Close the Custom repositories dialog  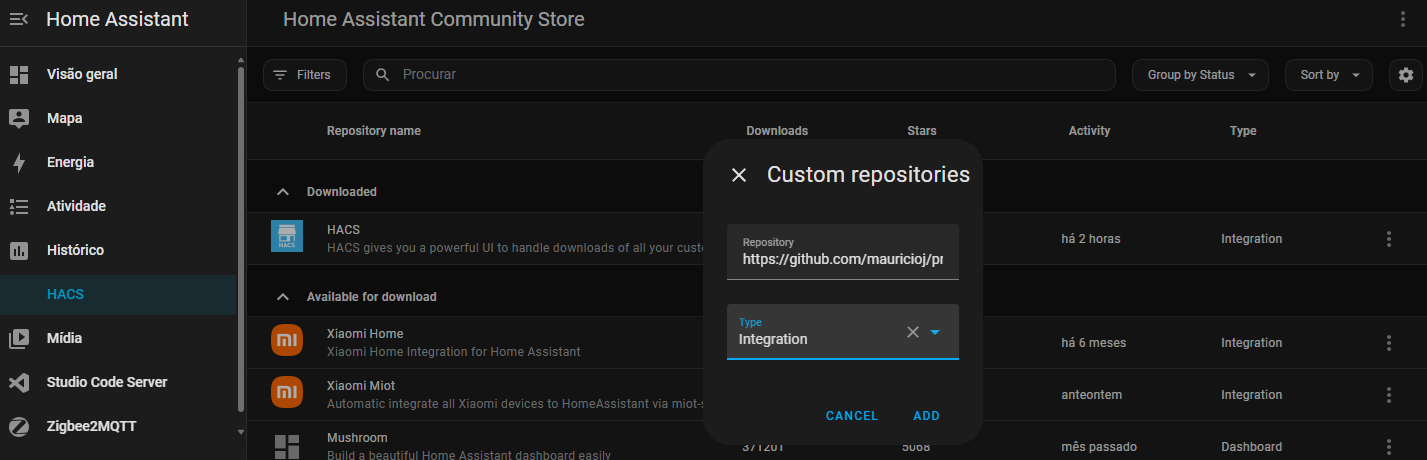point(739,175)
